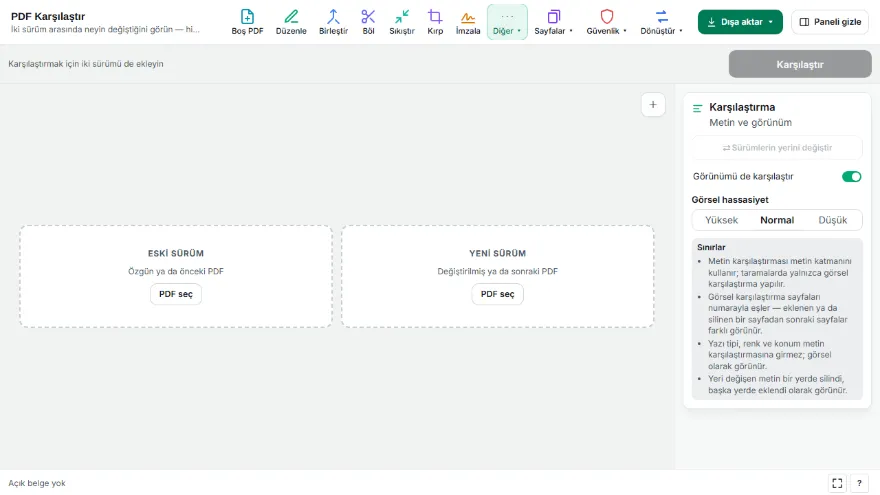Set visual sensitivity to Normal
The image size is (880, 495).
pos(777,220)
